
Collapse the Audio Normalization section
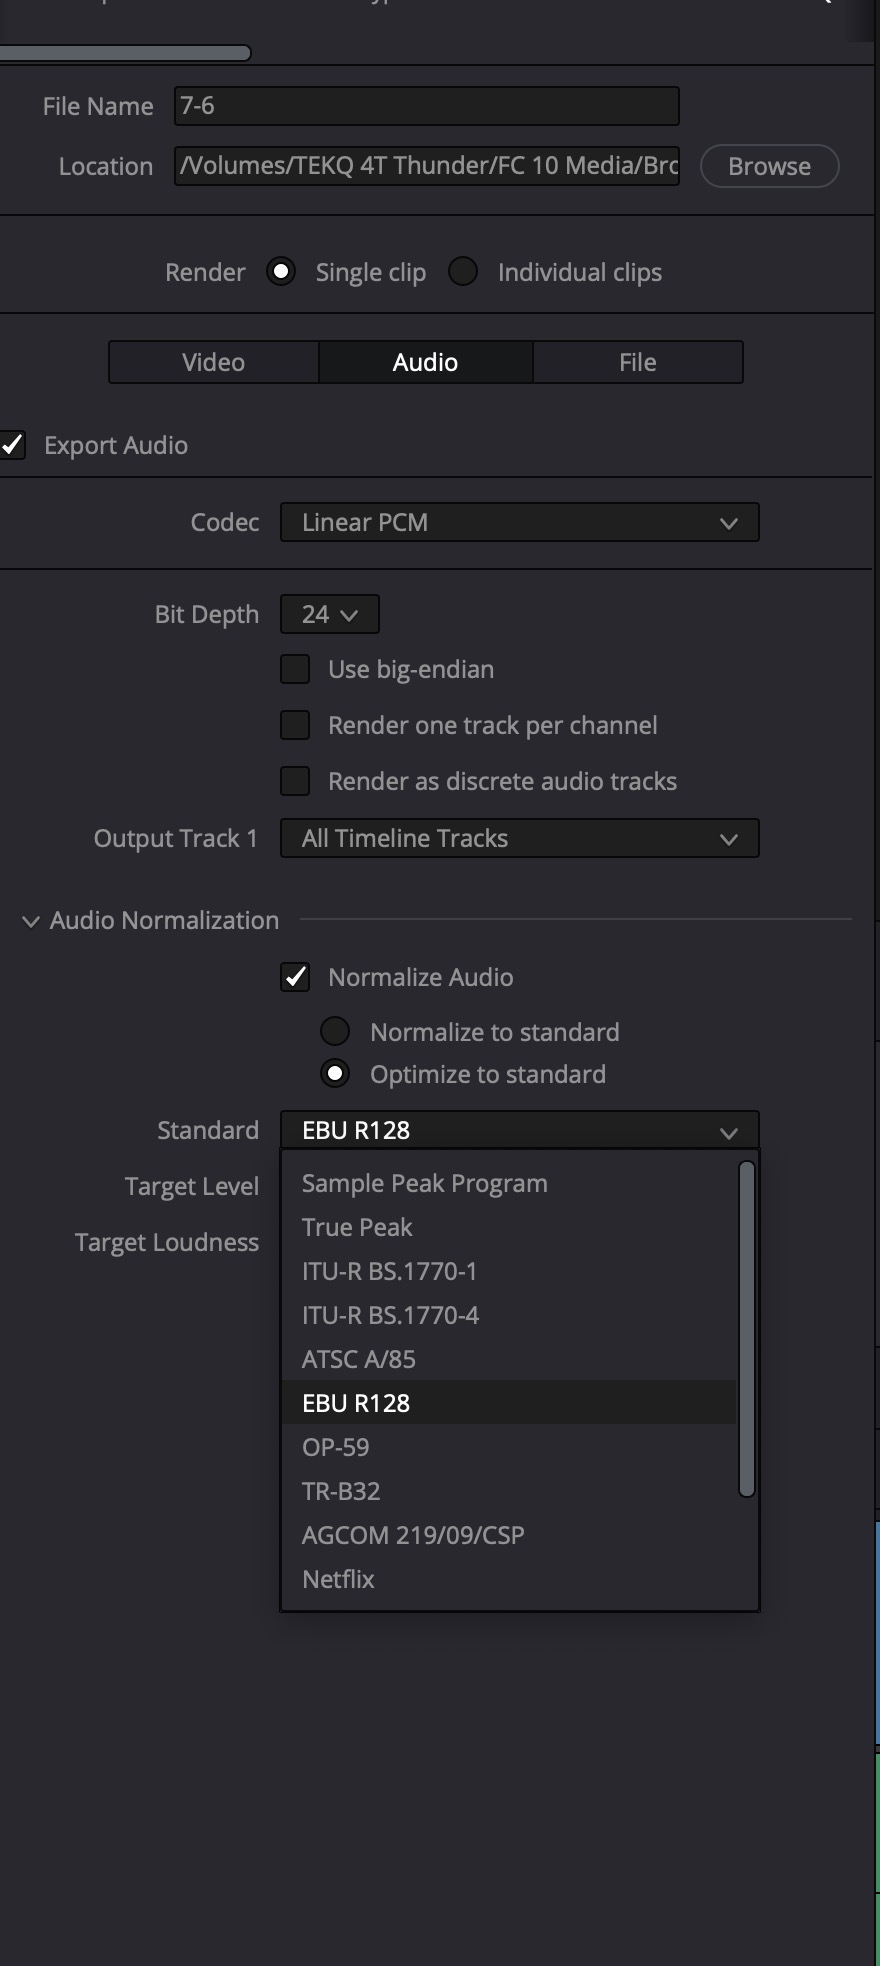[x=31, y=921]
